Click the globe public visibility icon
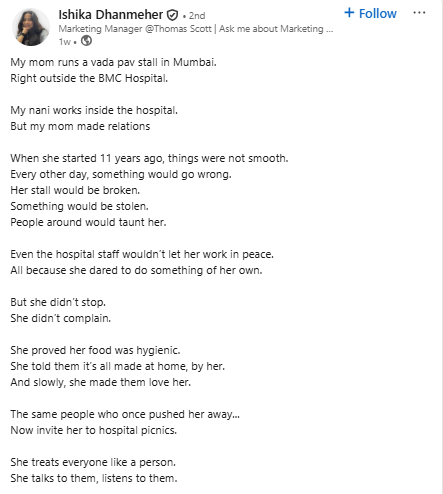This screenshot has height=494, width=443. [x=86, y=41]
